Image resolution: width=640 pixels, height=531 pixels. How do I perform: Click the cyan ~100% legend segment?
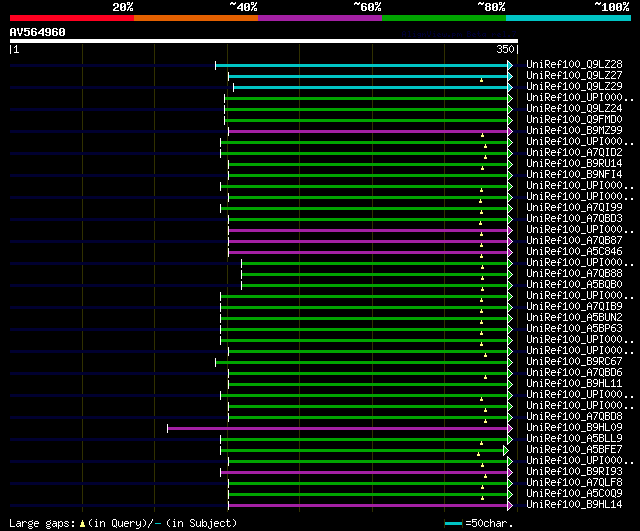pos(569,18)
